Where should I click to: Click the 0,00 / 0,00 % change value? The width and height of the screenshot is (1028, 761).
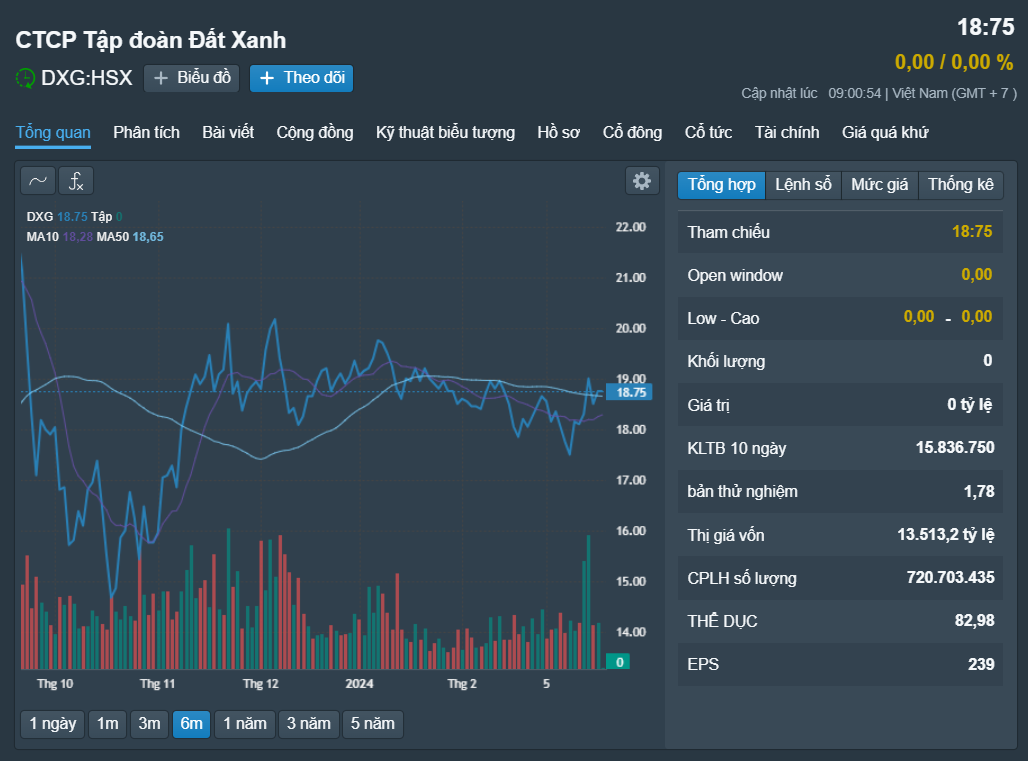click(x=954, y=62)
